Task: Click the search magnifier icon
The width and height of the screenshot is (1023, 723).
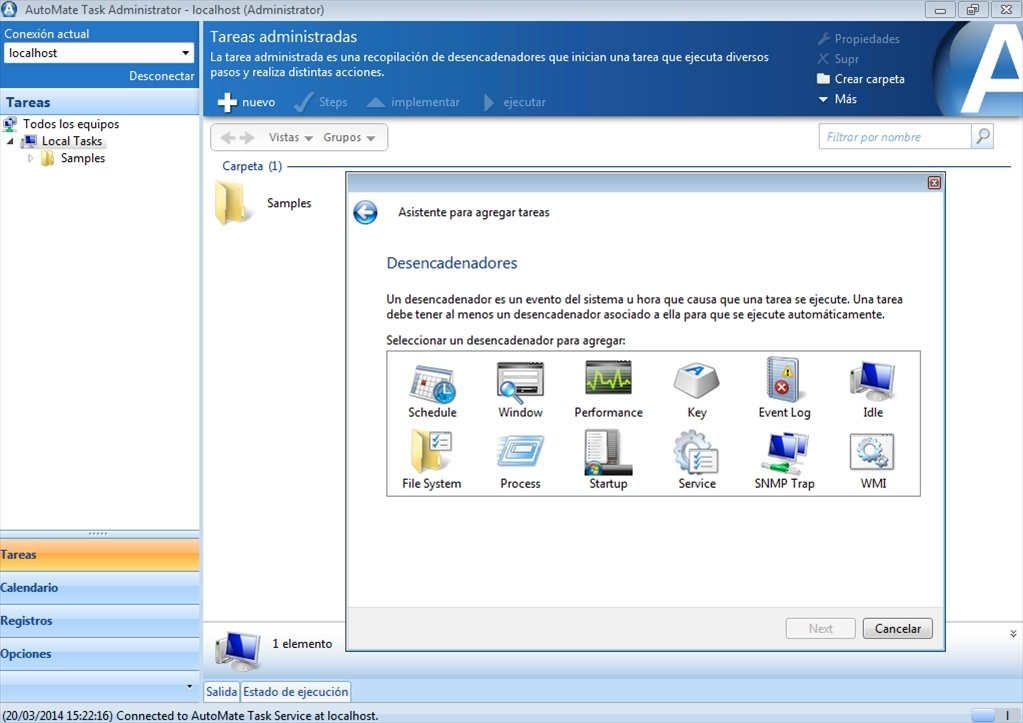Action: [982, 136]
